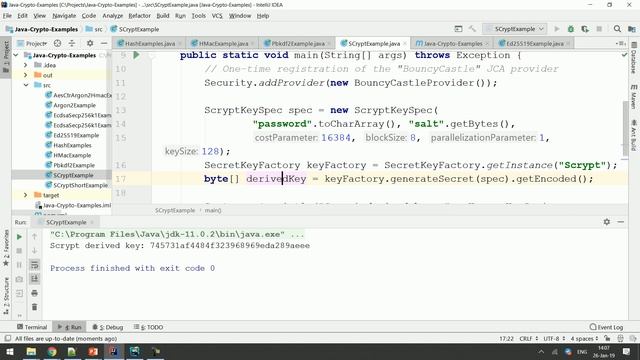Click main() breadcrumb below editor
This screenshot has height=360, width=640.
[x=213, y=210]
